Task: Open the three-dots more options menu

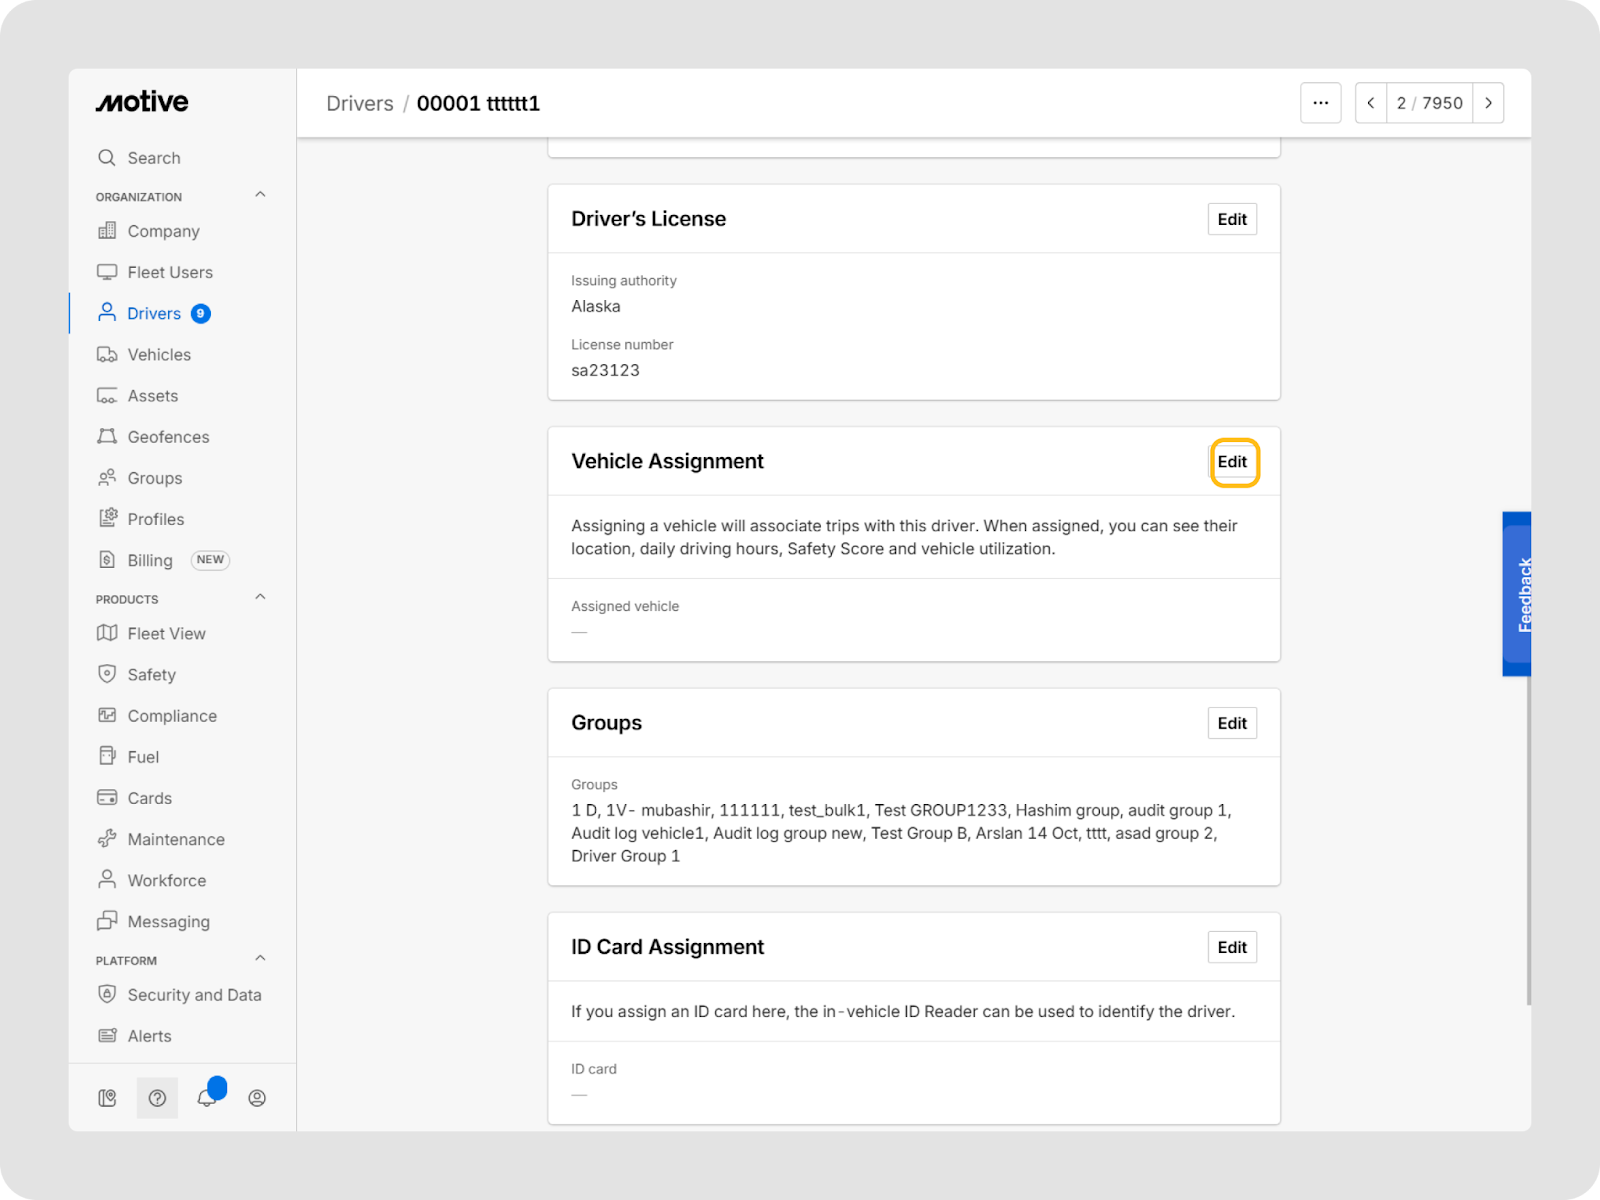Action: [1321, 103]
